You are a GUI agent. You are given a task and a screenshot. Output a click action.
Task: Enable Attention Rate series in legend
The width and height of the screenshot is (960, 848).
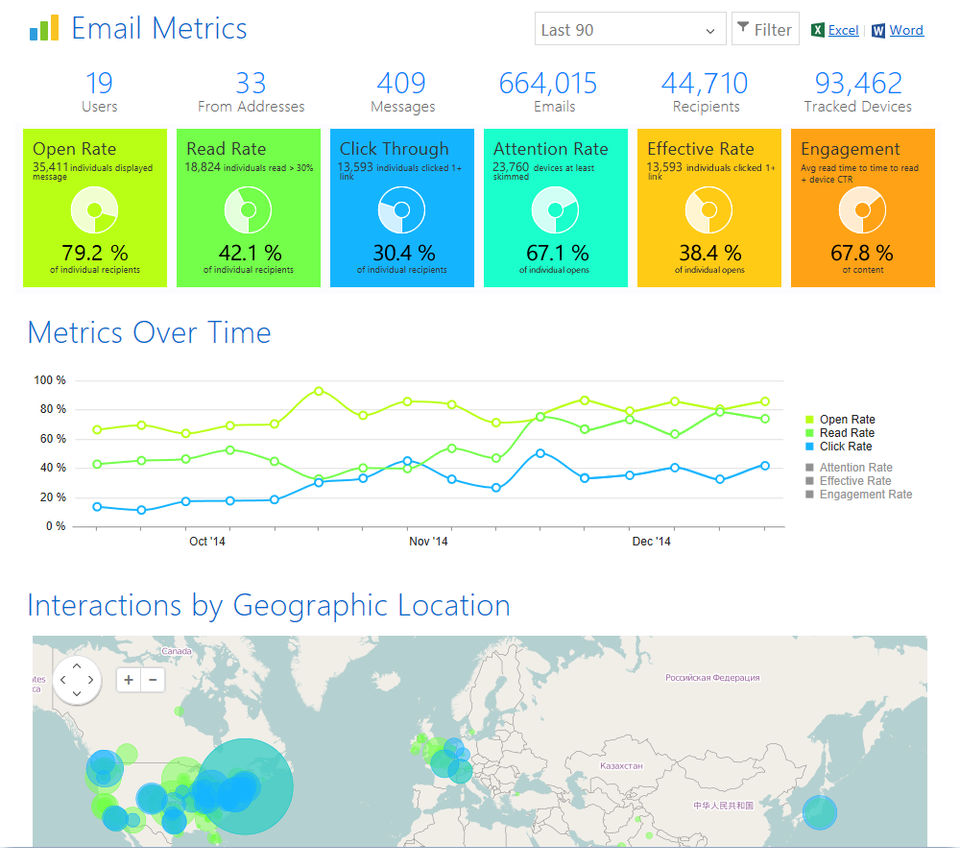(849, 467)
